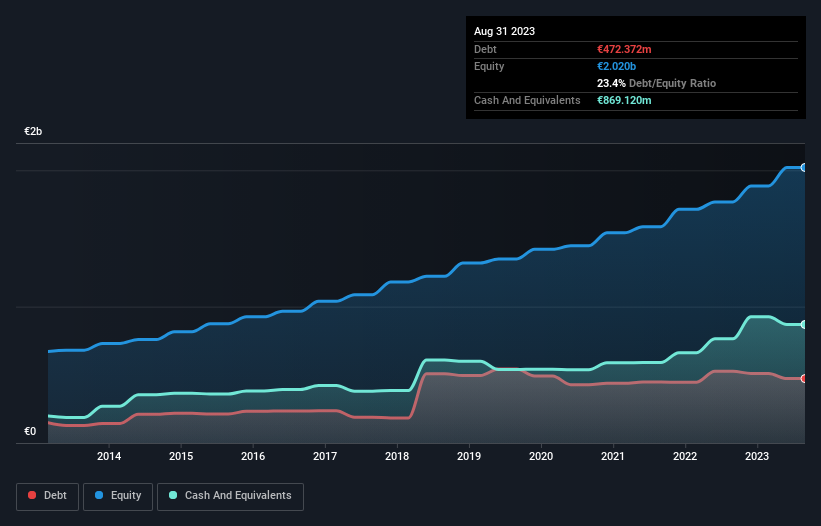Click the €2.020b equity value
Image resolution: width=821 pixels, height=526 pixels.
click(616, 66)
